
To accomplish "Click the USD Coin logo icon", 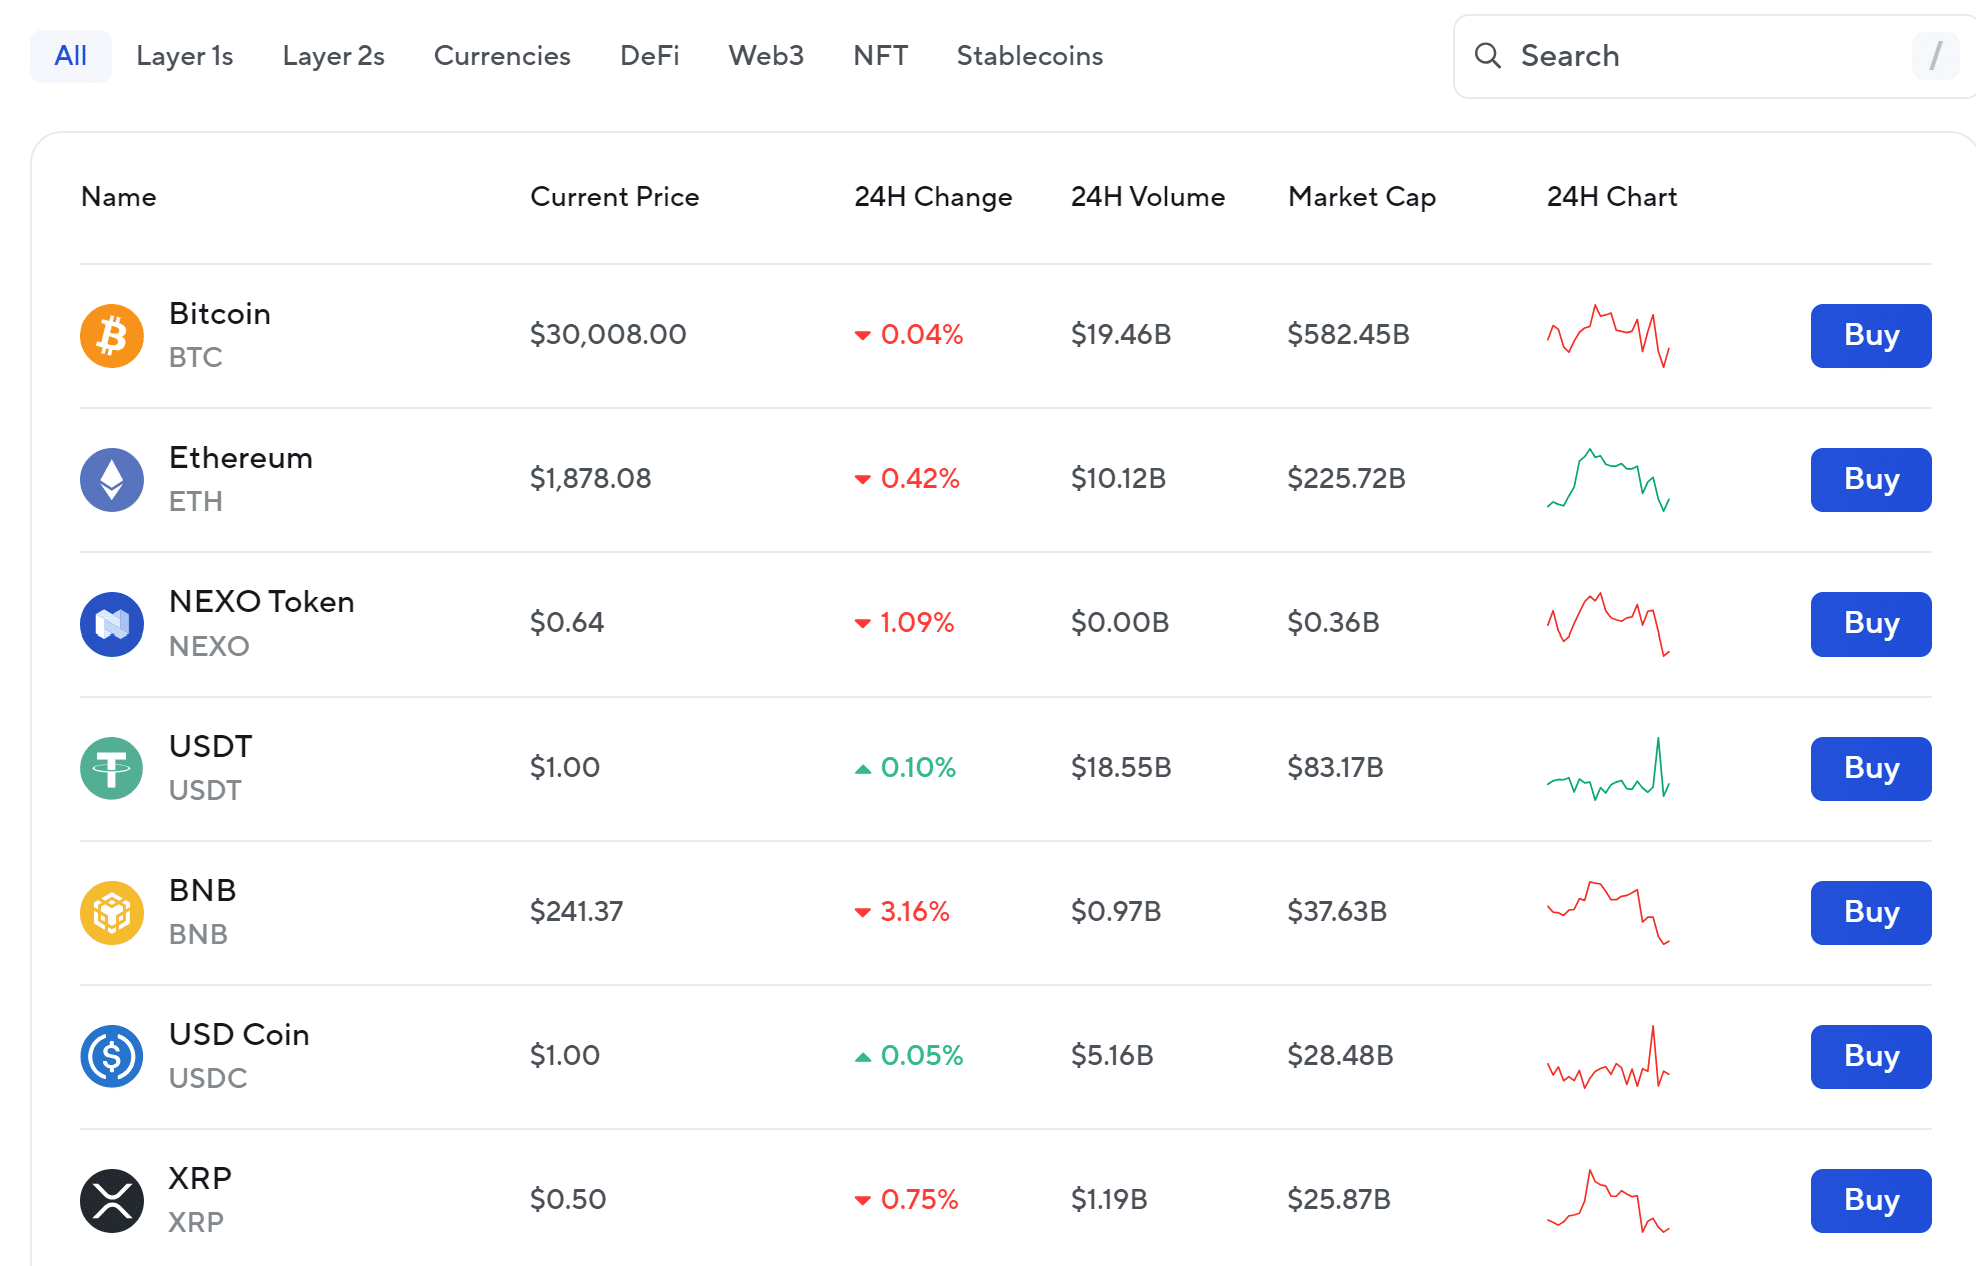I will [x=112, y=1056].
